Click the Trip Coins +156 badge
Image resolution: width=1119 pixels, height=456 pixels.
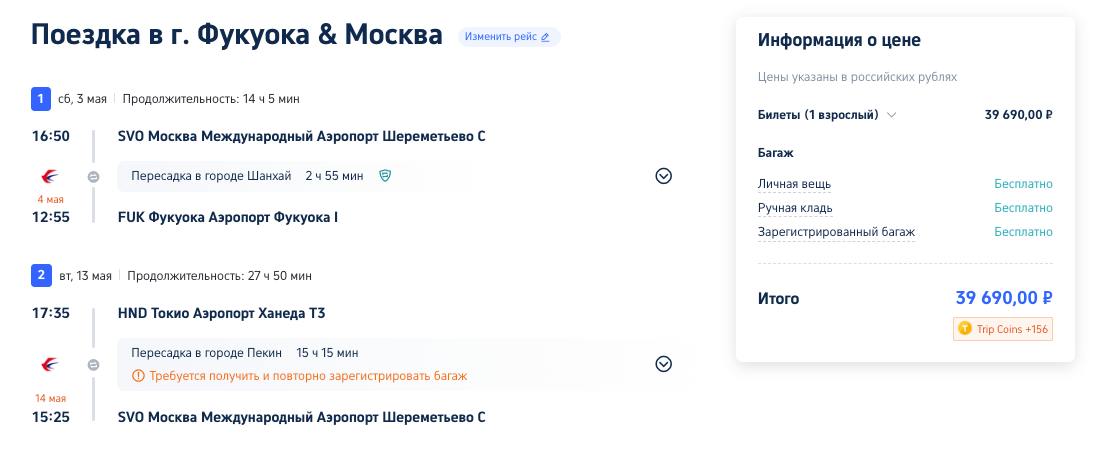coord(1003,329)
